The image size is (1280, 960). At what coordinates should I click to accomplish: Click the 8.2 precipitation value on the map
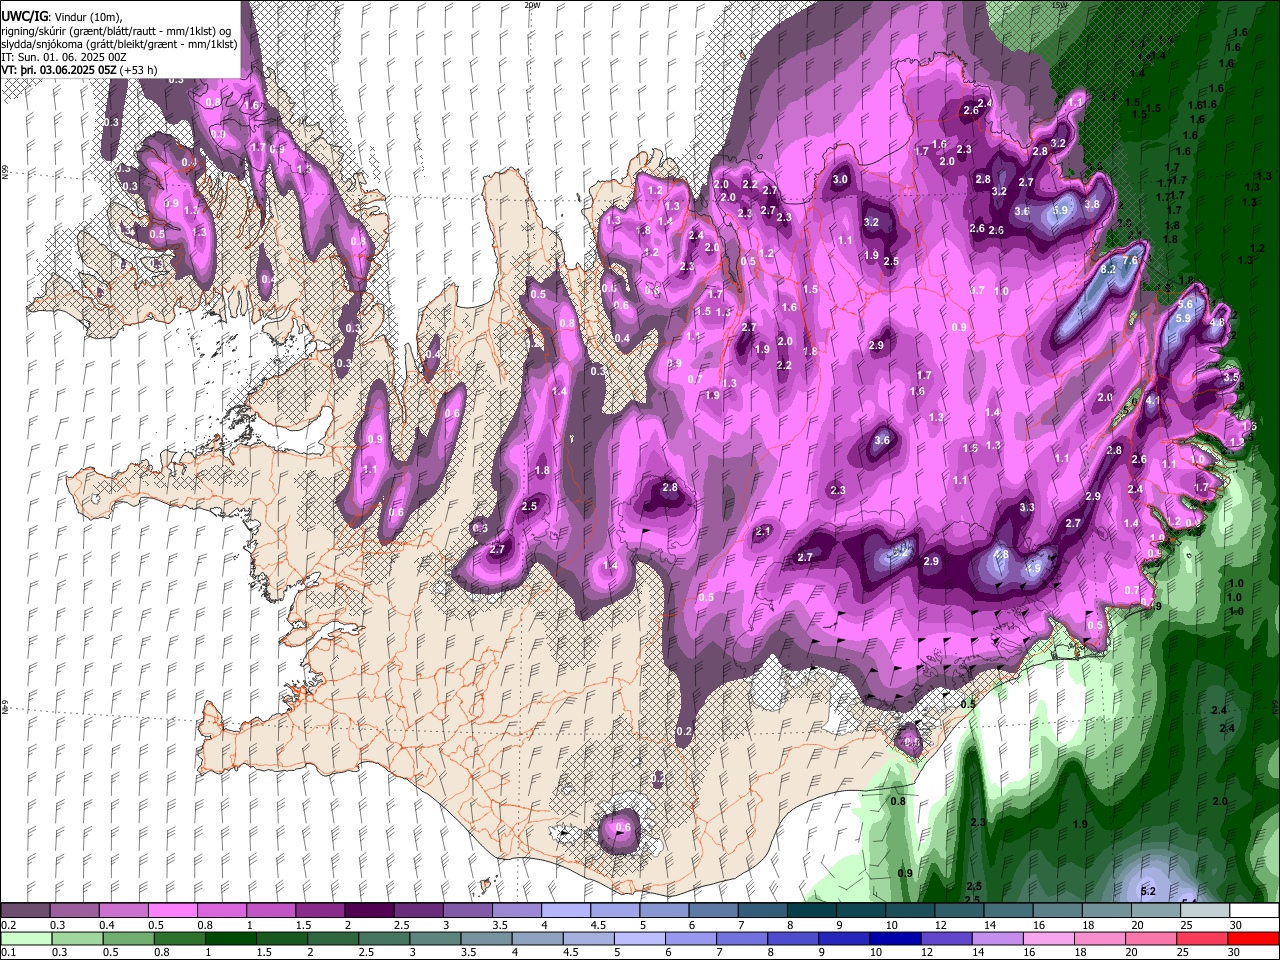pyautogui.click(x=1107, y=270)
